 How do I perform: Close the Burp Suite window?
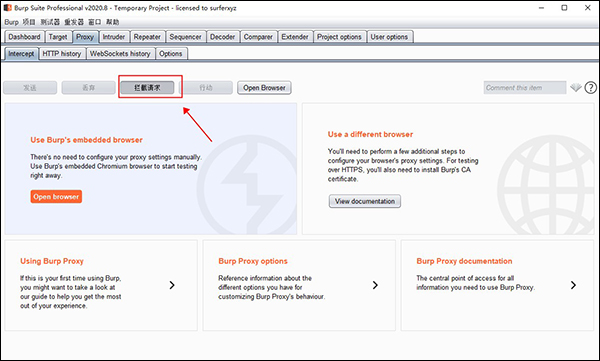click(588, 8)
